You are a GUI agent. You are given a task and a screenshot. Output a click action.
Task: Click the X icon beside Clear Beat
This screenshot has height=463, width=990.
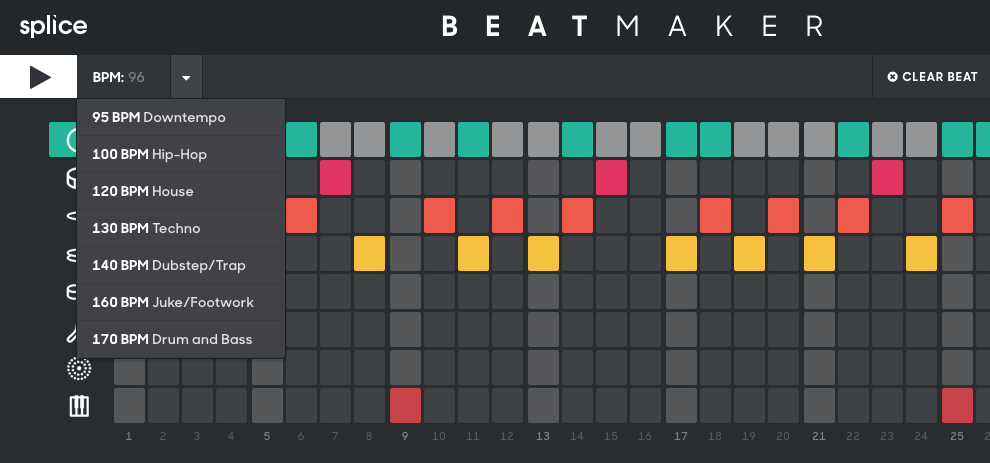point(892,77)
